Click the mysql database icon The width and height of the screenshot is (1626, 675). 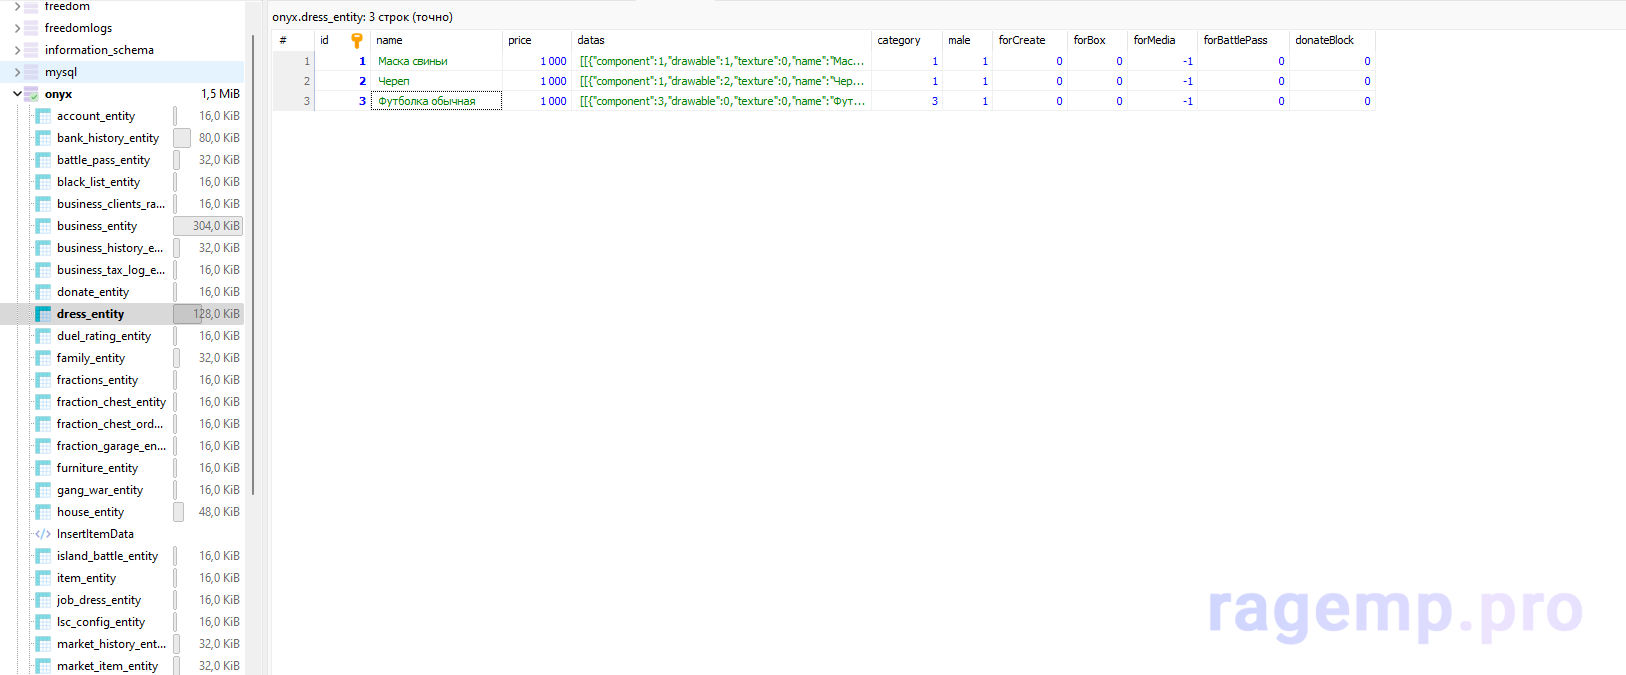[x=31, y=72]
